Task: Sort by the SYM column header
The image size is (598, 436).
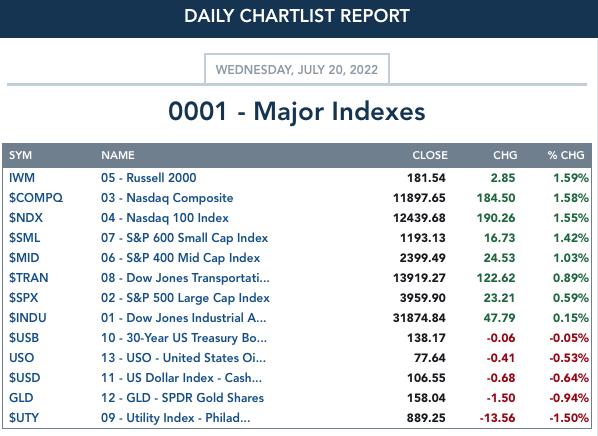Action: [20, 155]
